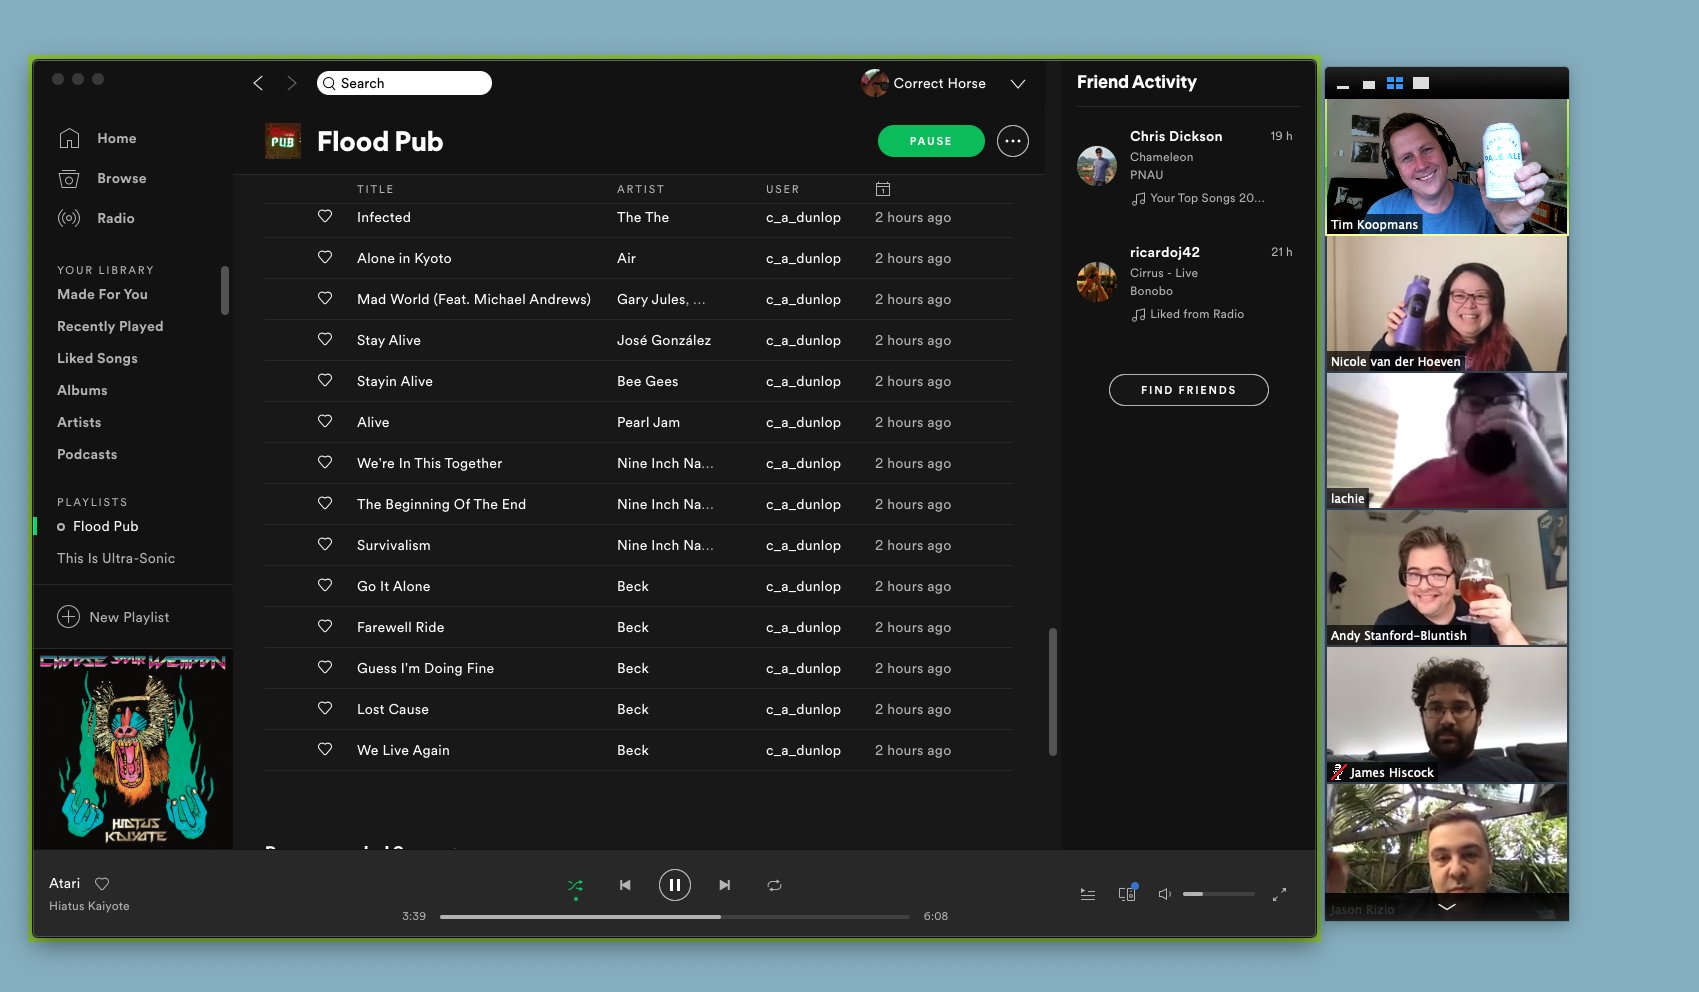Open Made For You in library
The height and width of the screenshot is (992, 1699).
click(x=102, y=294)
